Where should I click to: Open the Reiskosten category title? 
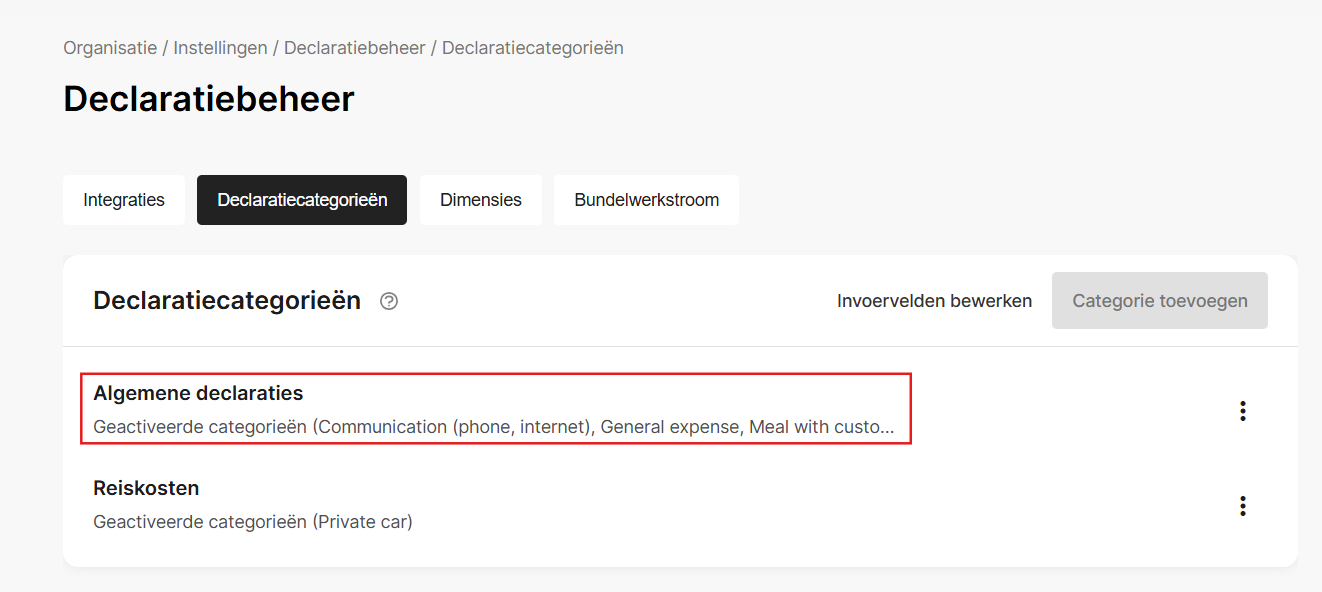coord(146,488)
